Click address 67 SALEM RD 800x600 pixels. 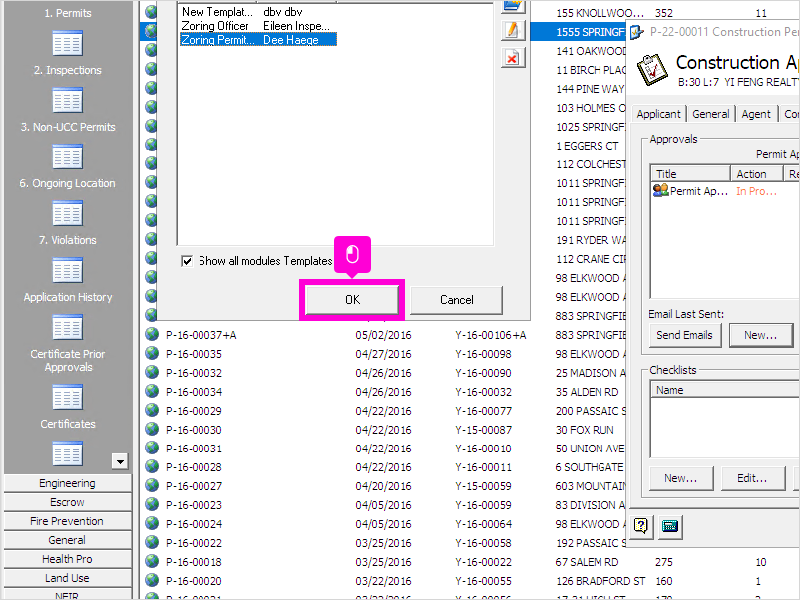[586, 562]
